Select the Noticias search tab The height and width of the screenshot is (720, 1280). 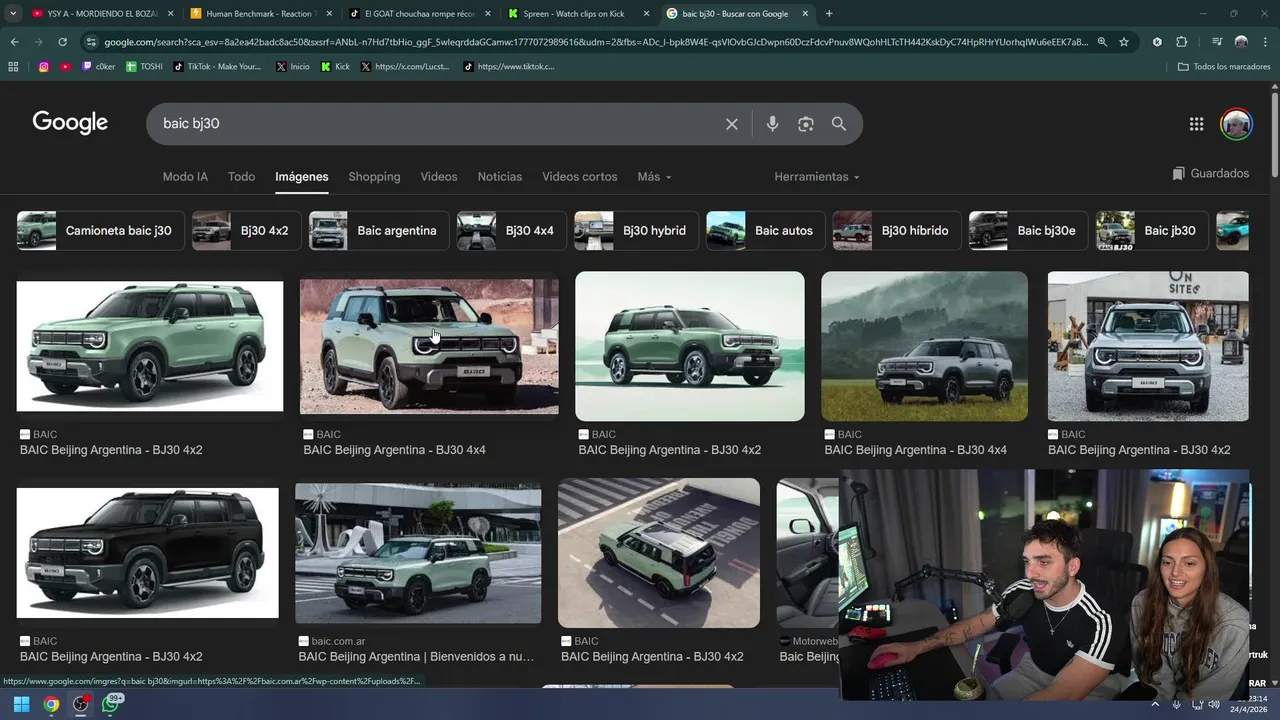point(500,177)
